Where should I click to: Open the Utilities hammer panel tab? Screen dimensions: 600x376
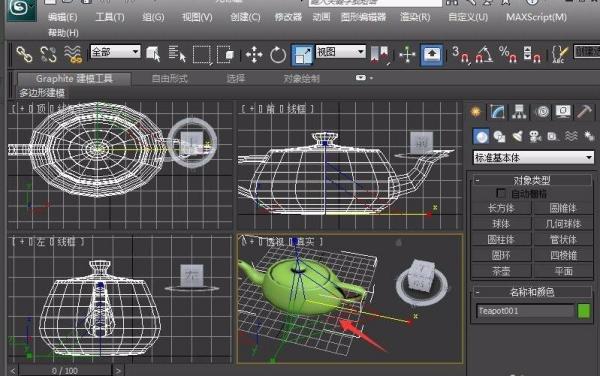click(x=584, y=112)
